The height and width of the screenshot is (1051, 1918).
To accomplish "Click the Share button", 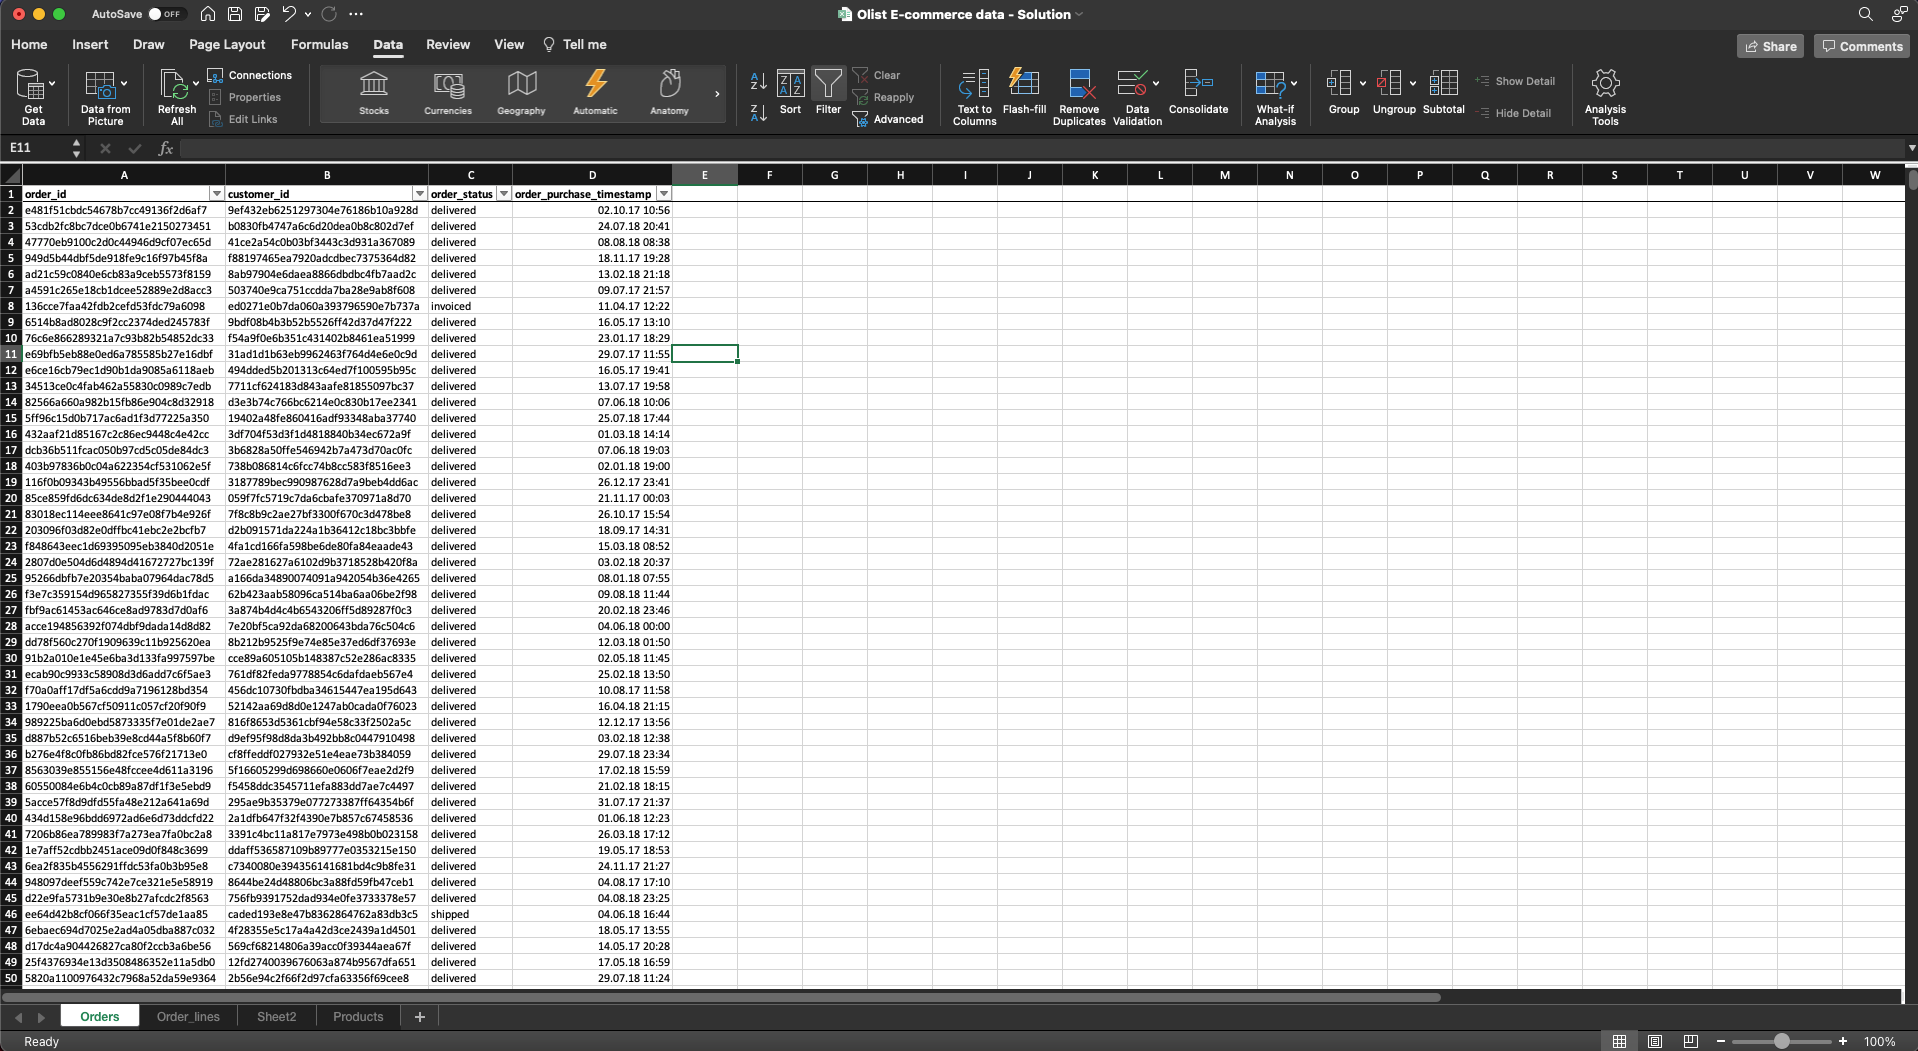I will 1770,46.
